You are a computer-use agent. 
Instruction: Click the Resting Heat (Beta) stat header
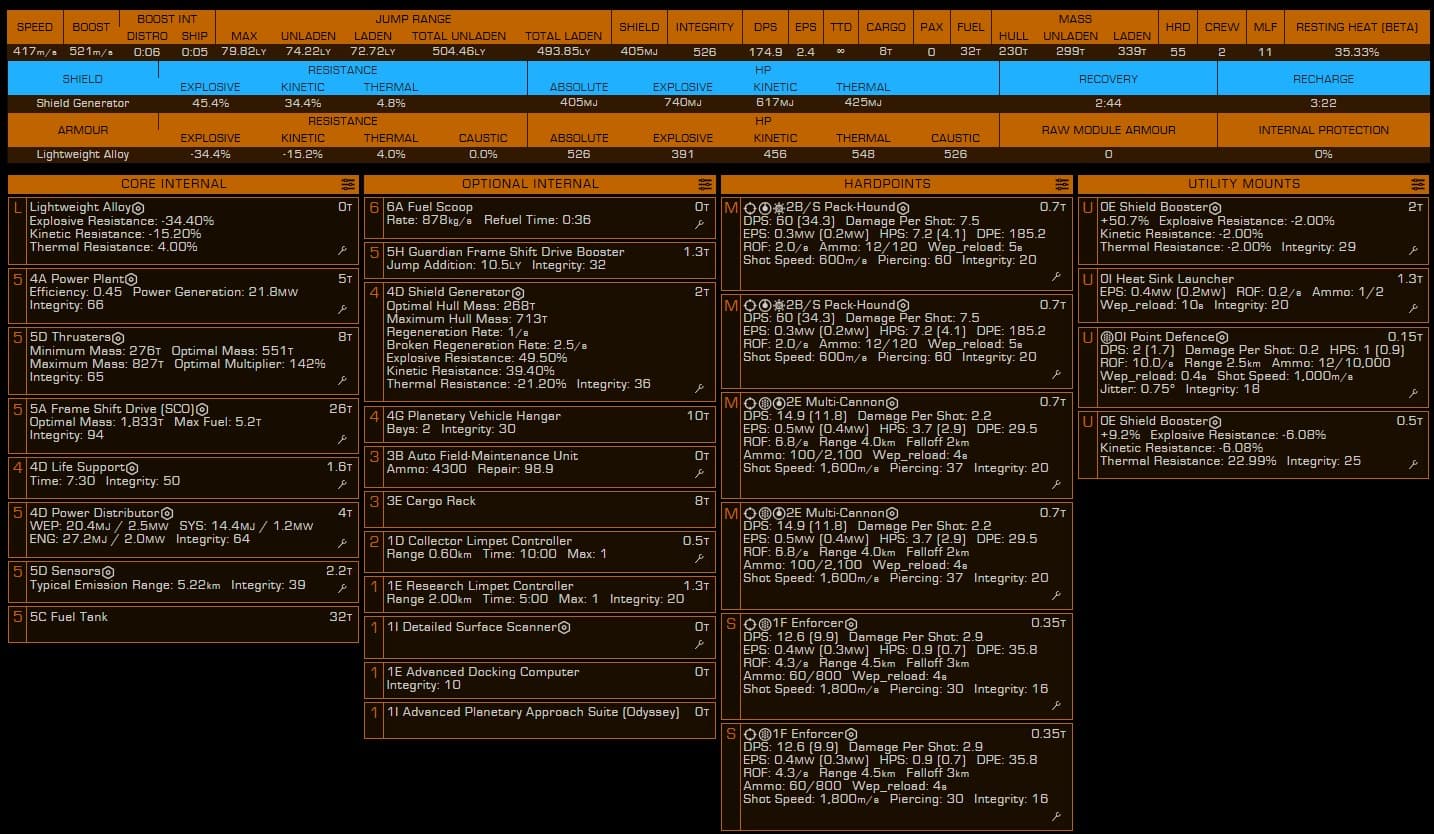pyautogui.click(x=1356, y=27)
